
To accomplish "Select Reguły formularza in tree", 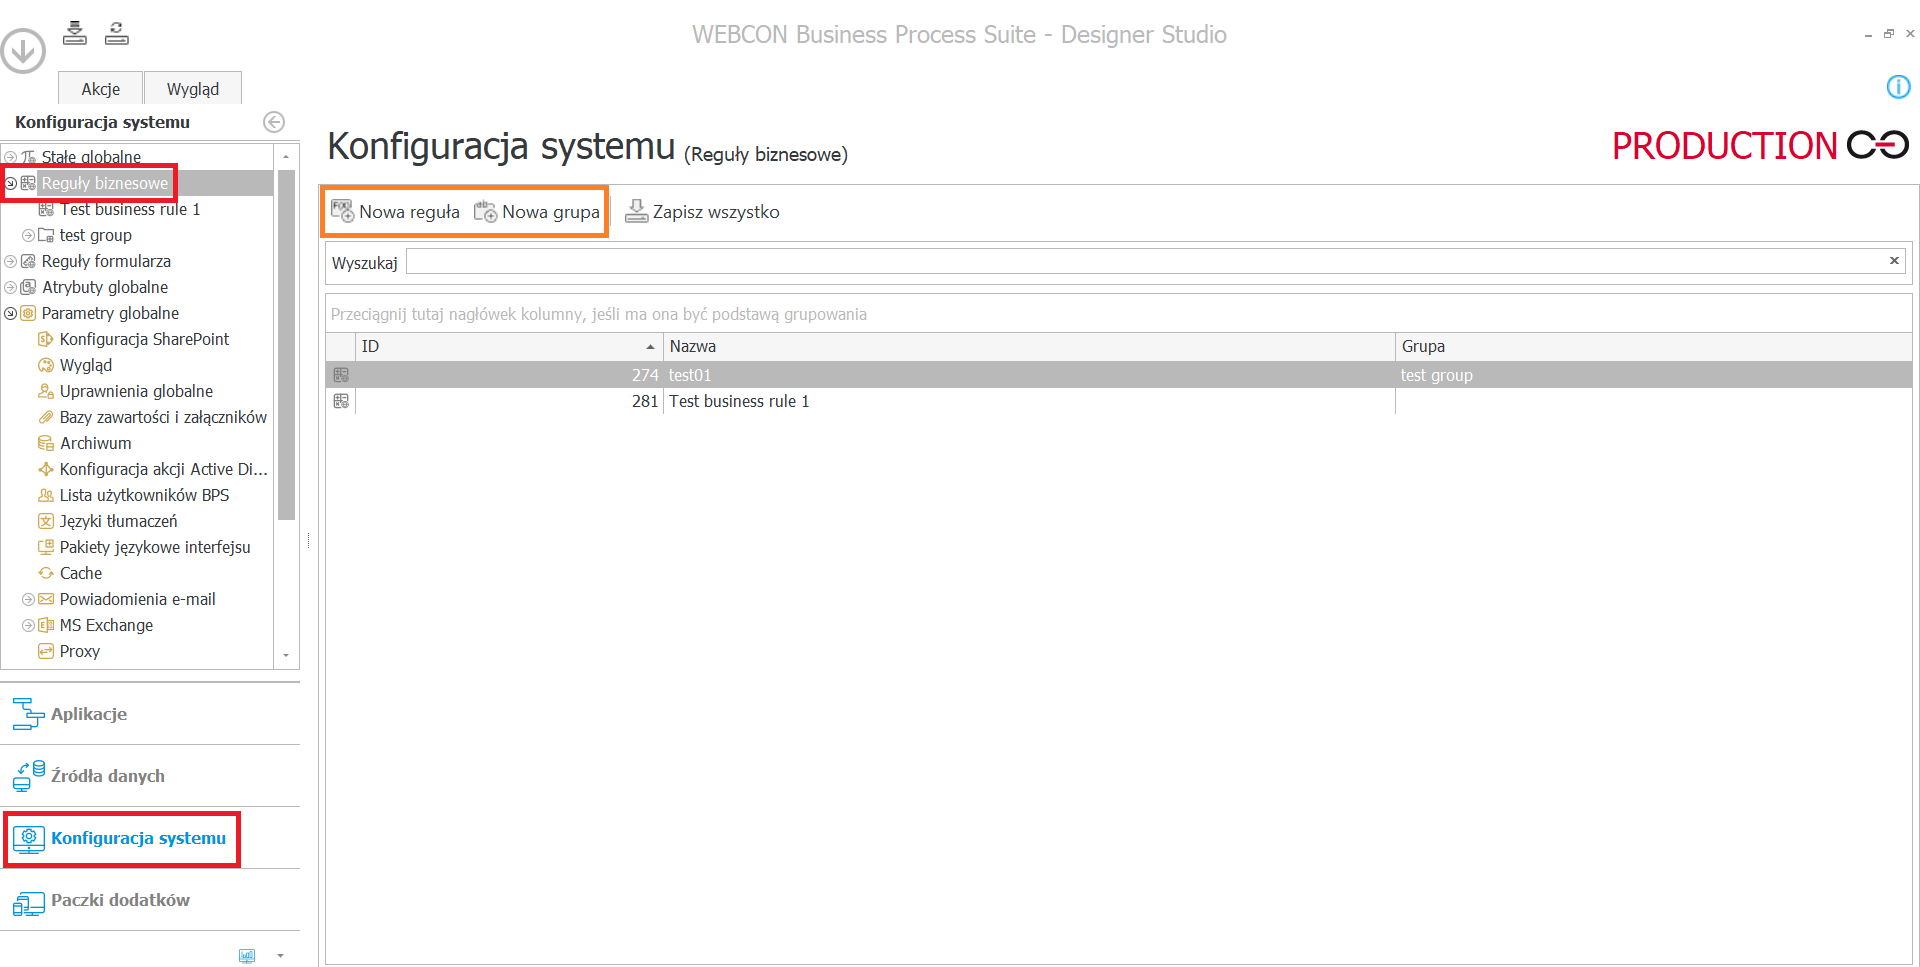I will [106, 261].
